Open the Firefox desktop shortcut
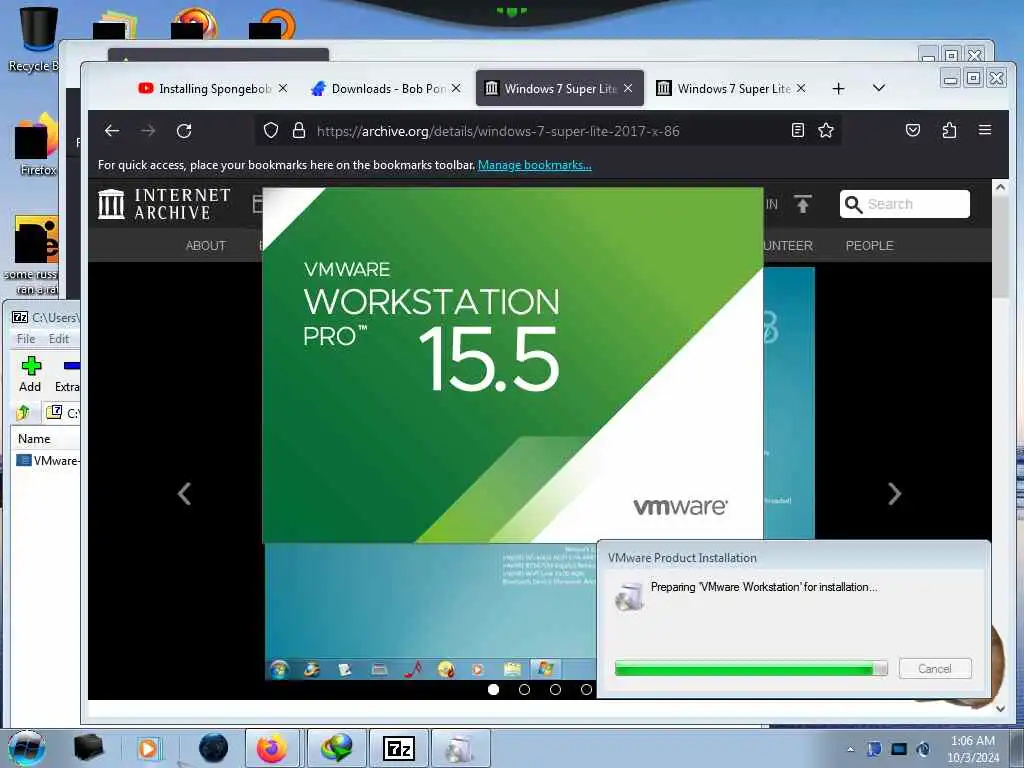Viewport: 1024px width, 768px height. click(x=38, y=145)
